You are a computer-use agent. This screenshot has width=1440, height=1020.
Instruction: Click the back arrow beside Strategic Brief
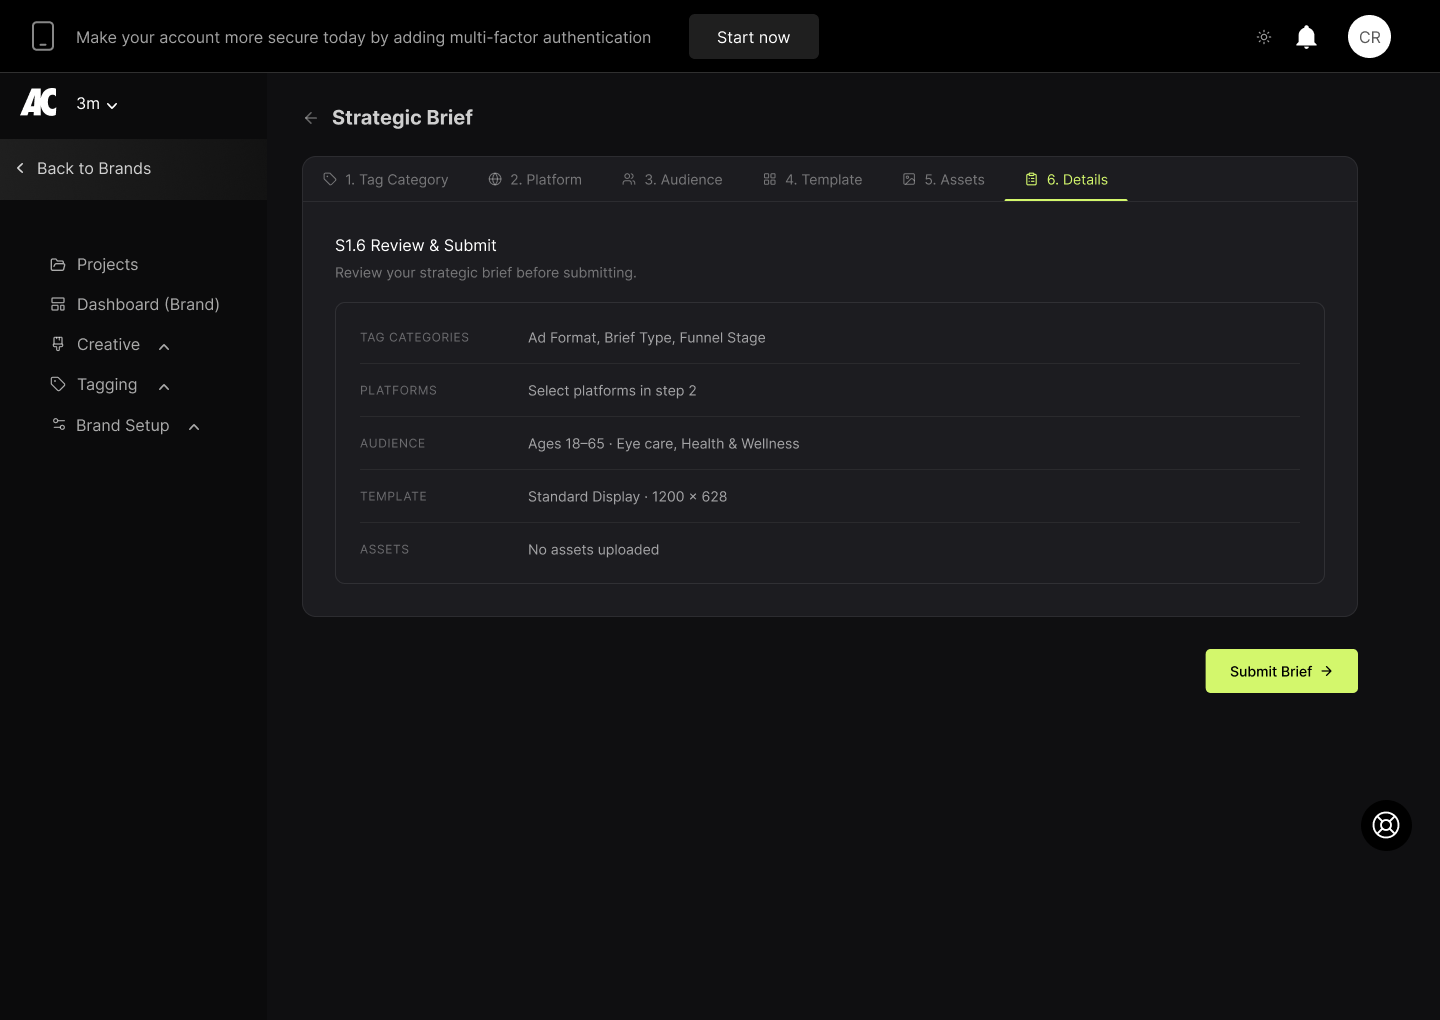311,118
